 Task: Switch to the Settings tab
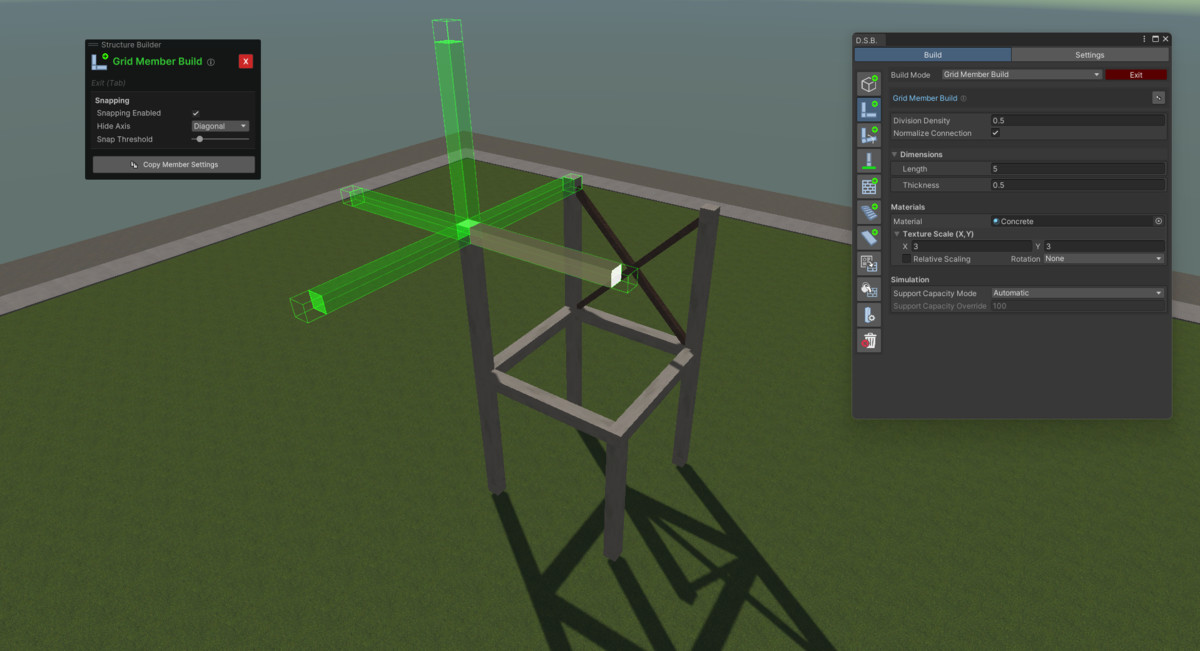tap(1089, 55)
